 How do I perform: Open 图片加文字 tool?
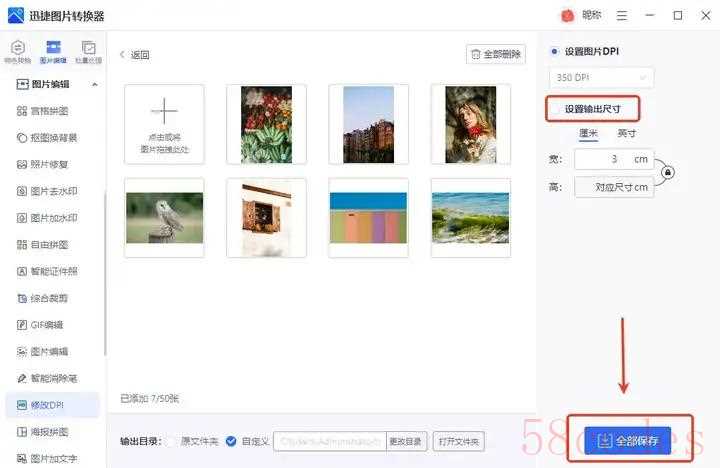coord(47,458)
